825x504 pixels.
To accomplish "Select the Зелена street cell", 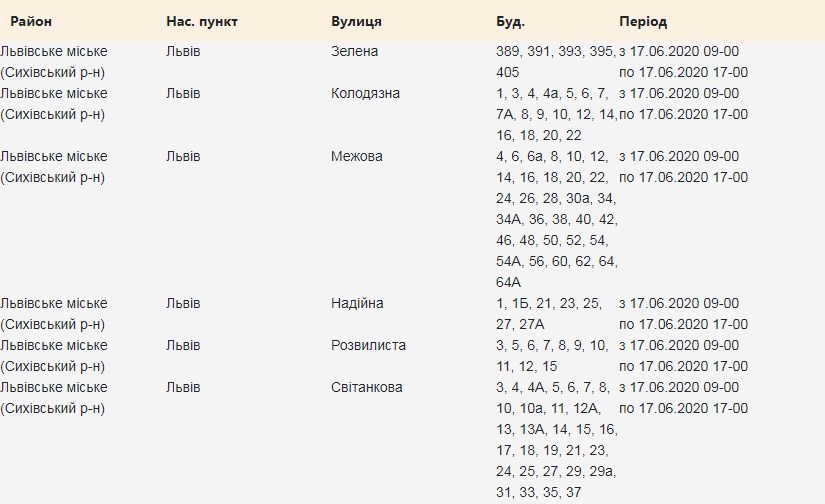I will coord(354,51).
